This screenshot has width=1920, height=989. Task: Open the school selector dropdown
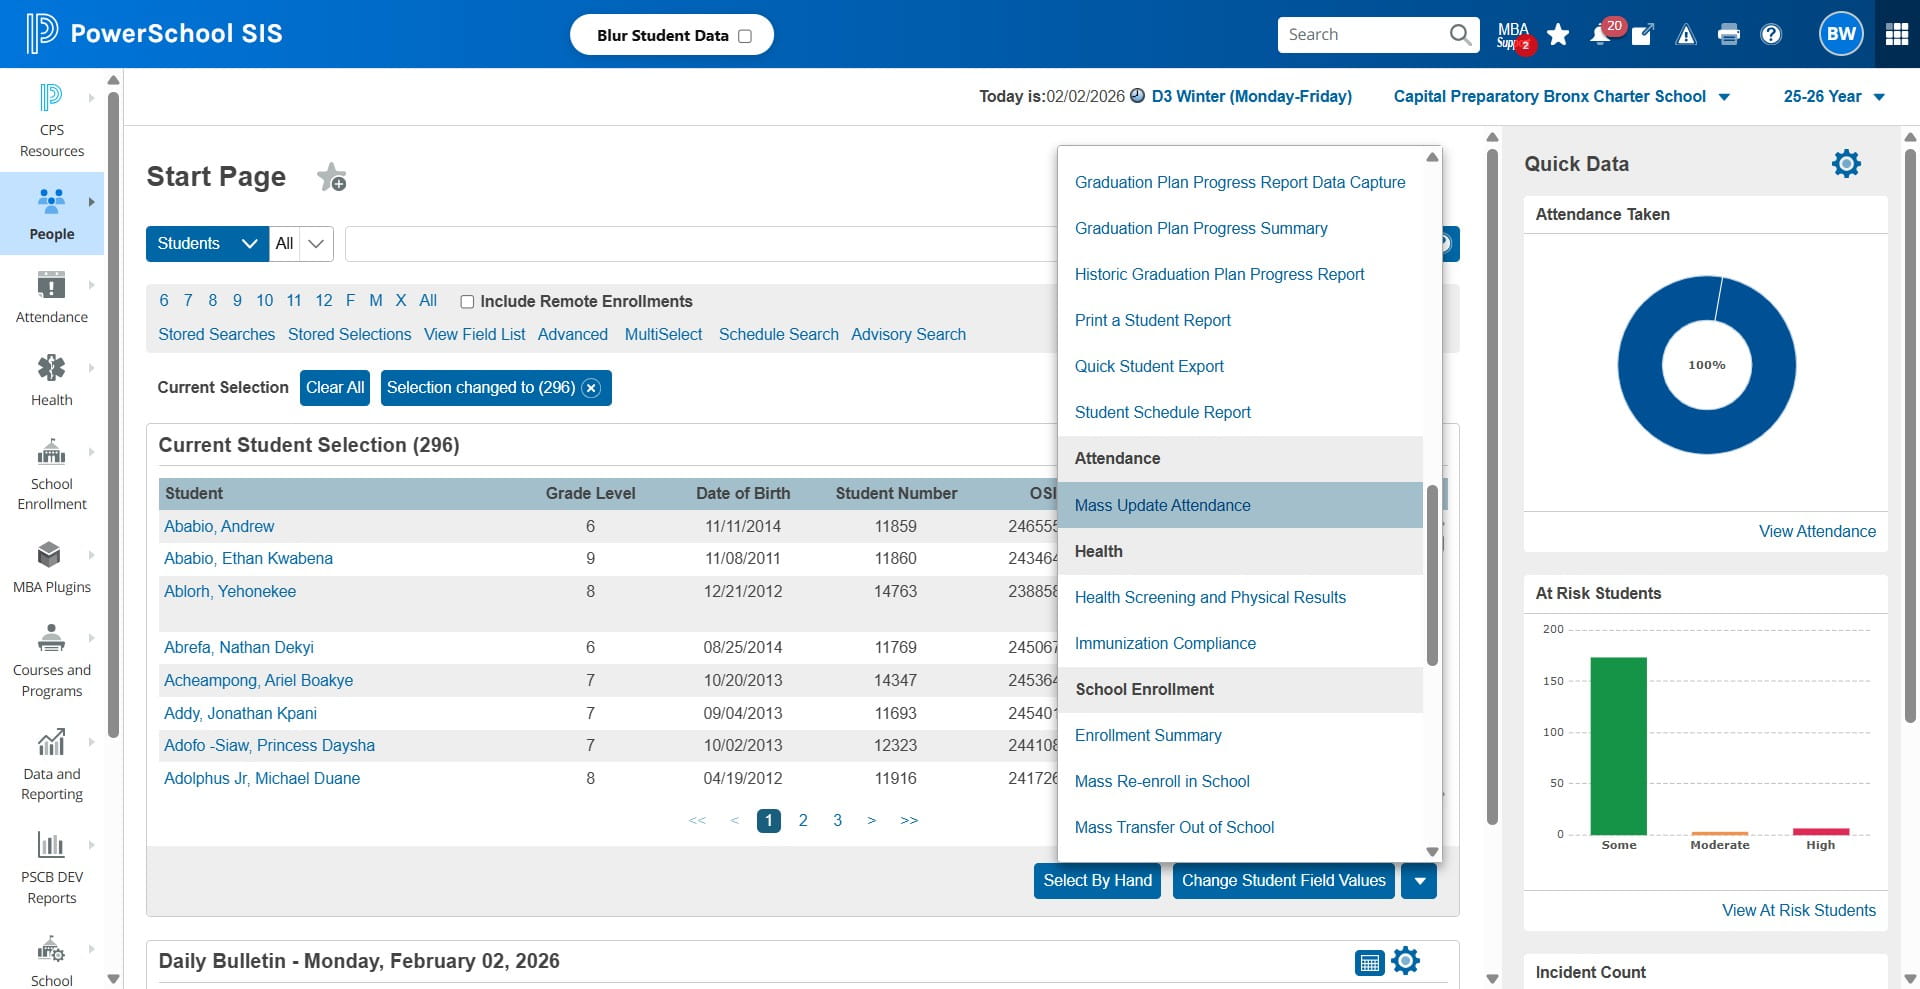coord(1561,97)
